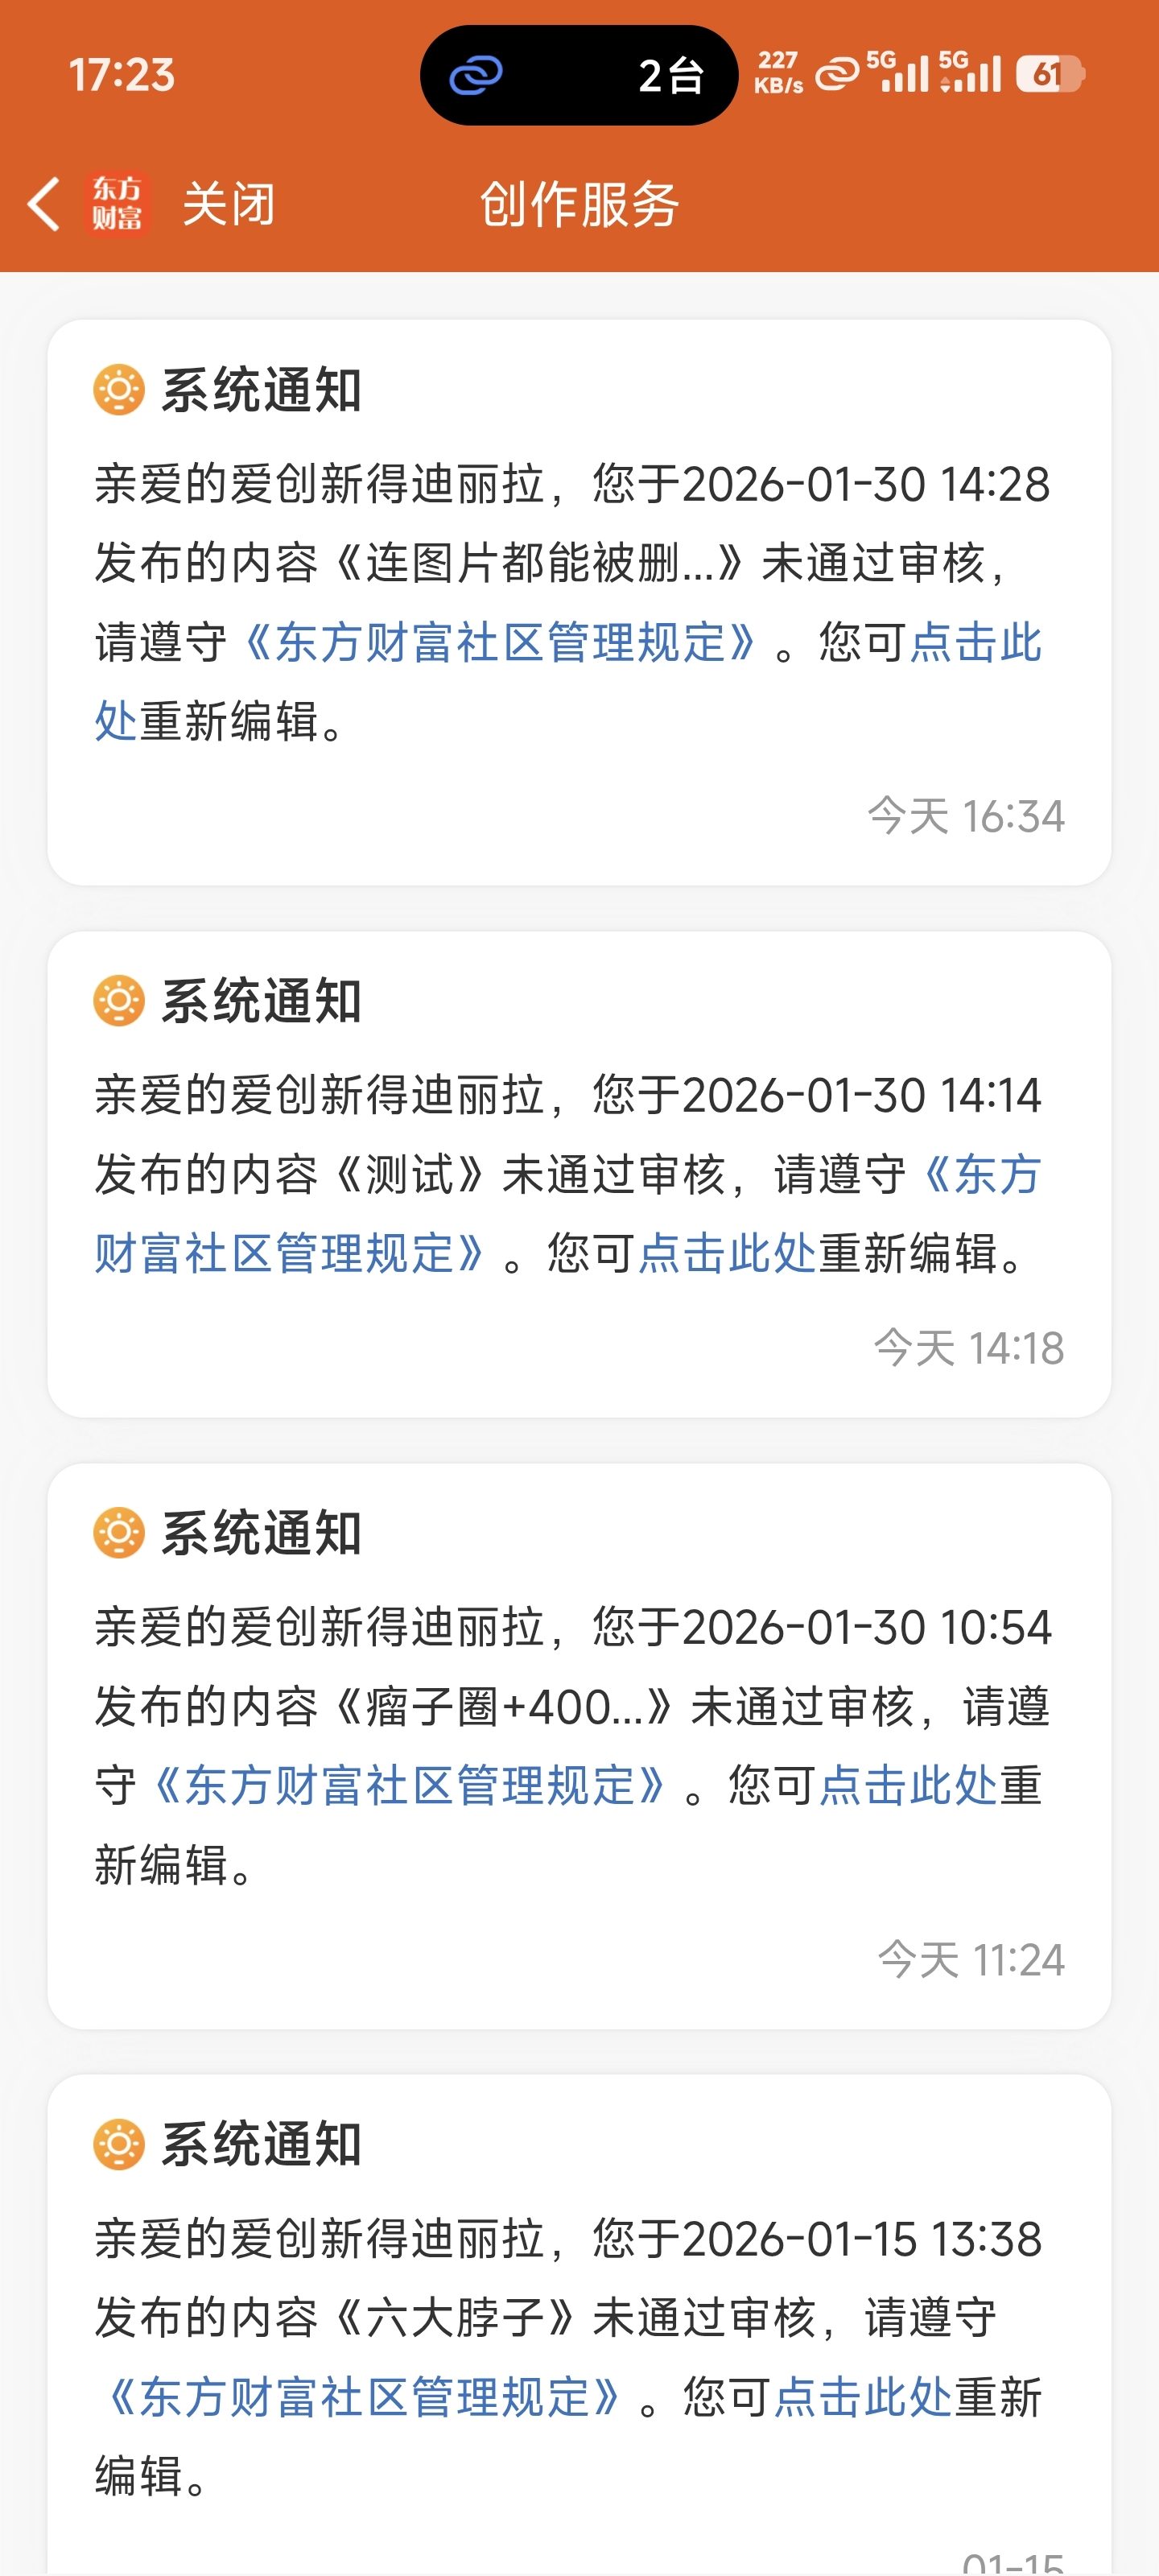
Task: Tap the sun icon on first 系统通知 card
Action: (119, 390)
